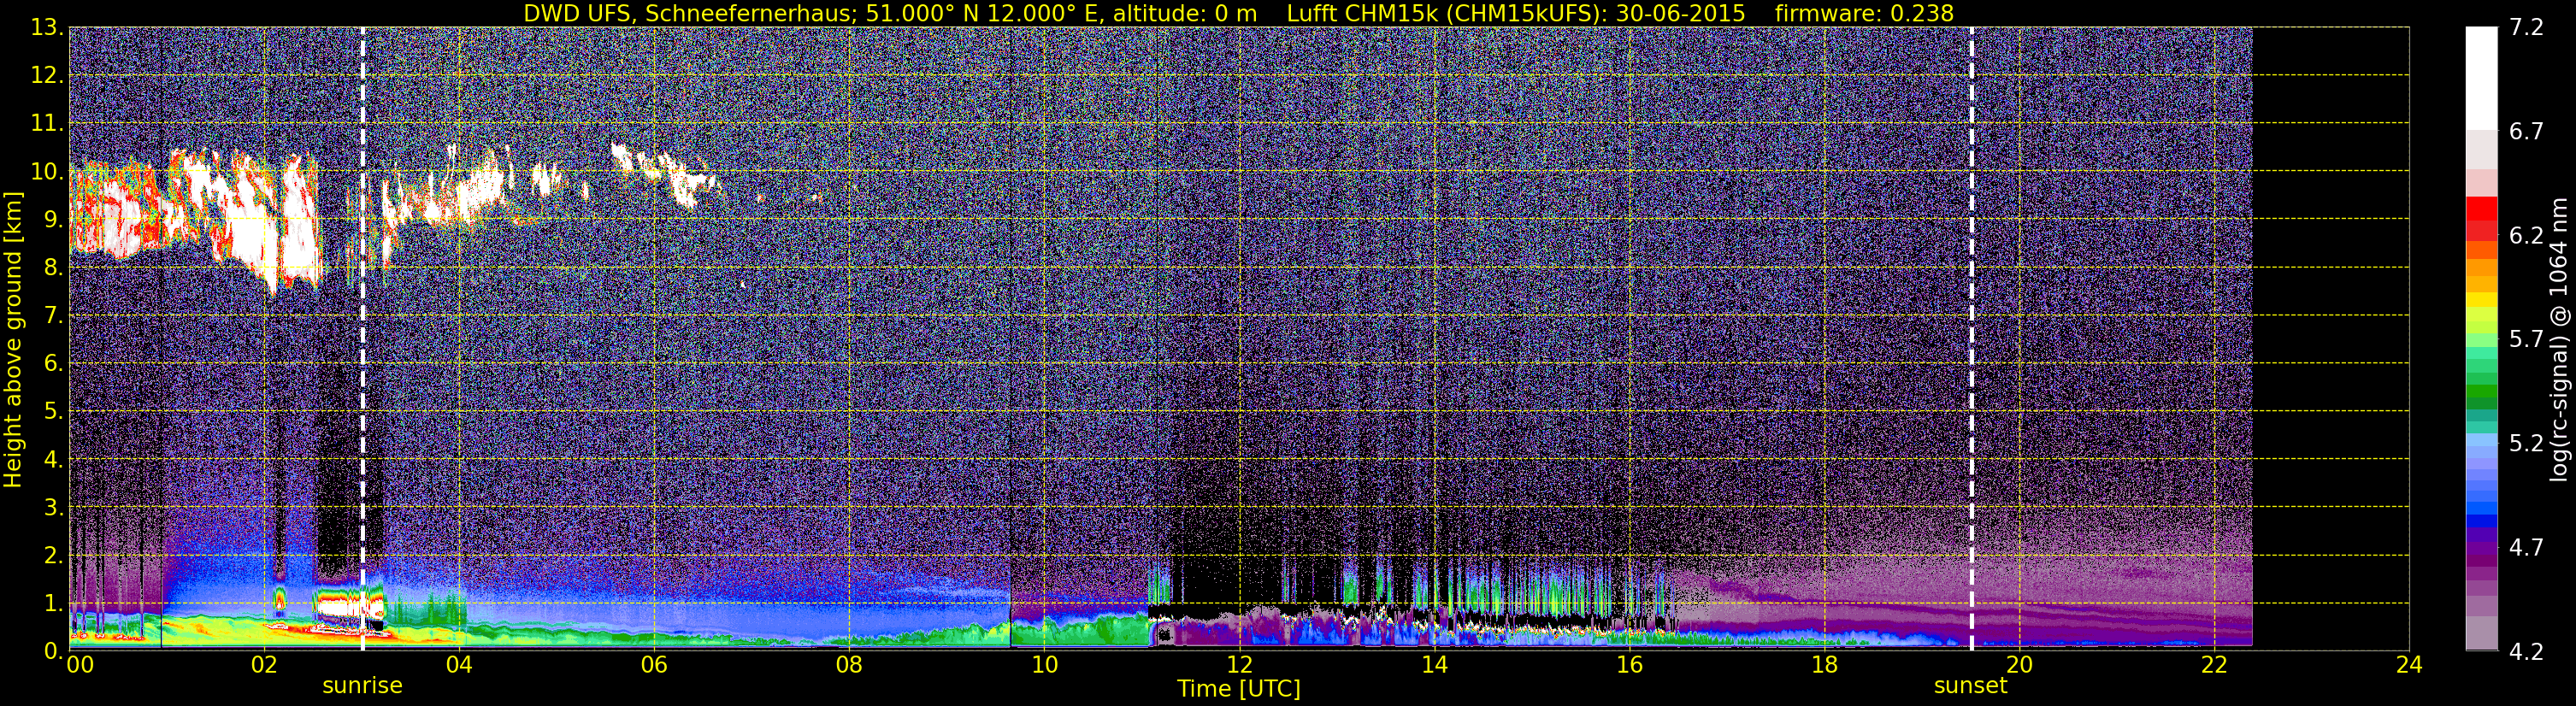Click the colorbar value '6.2'

2526,236
